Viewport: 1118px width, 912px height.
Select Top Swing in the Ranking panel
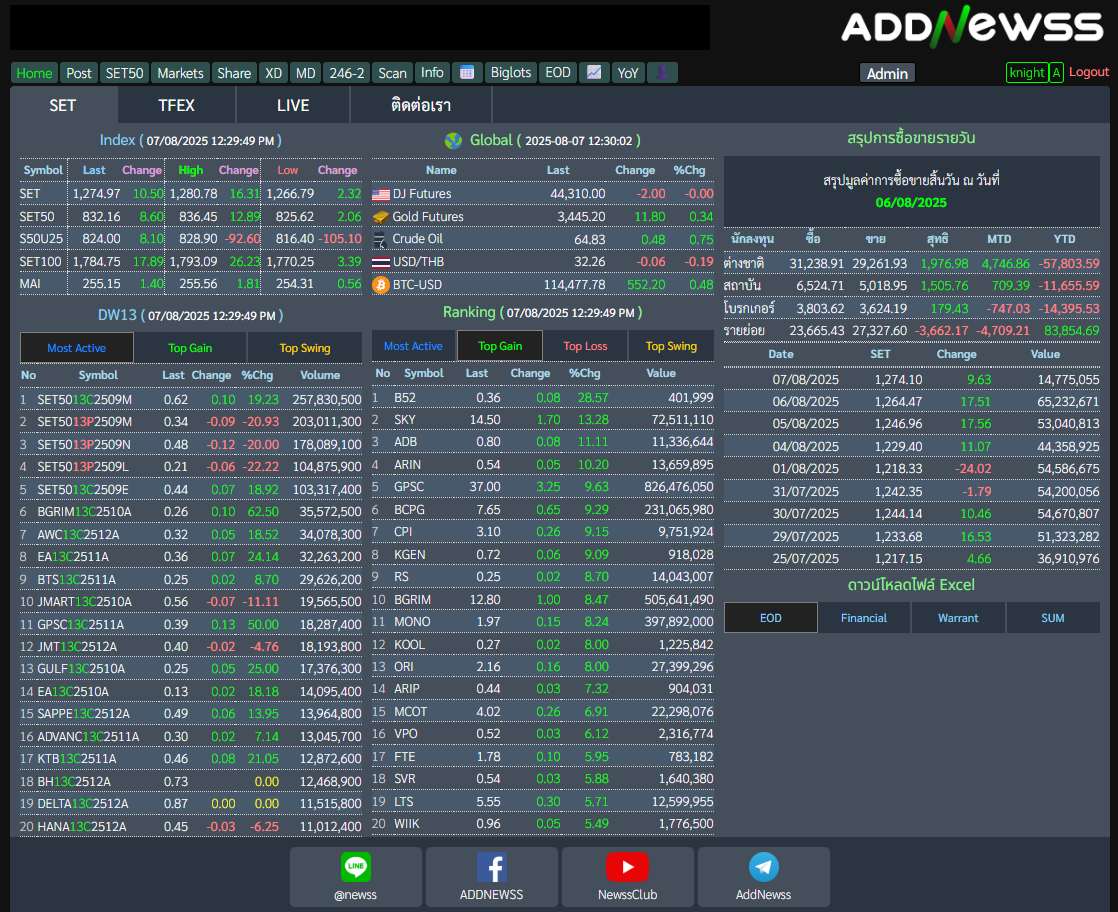[x=671, y=346]
